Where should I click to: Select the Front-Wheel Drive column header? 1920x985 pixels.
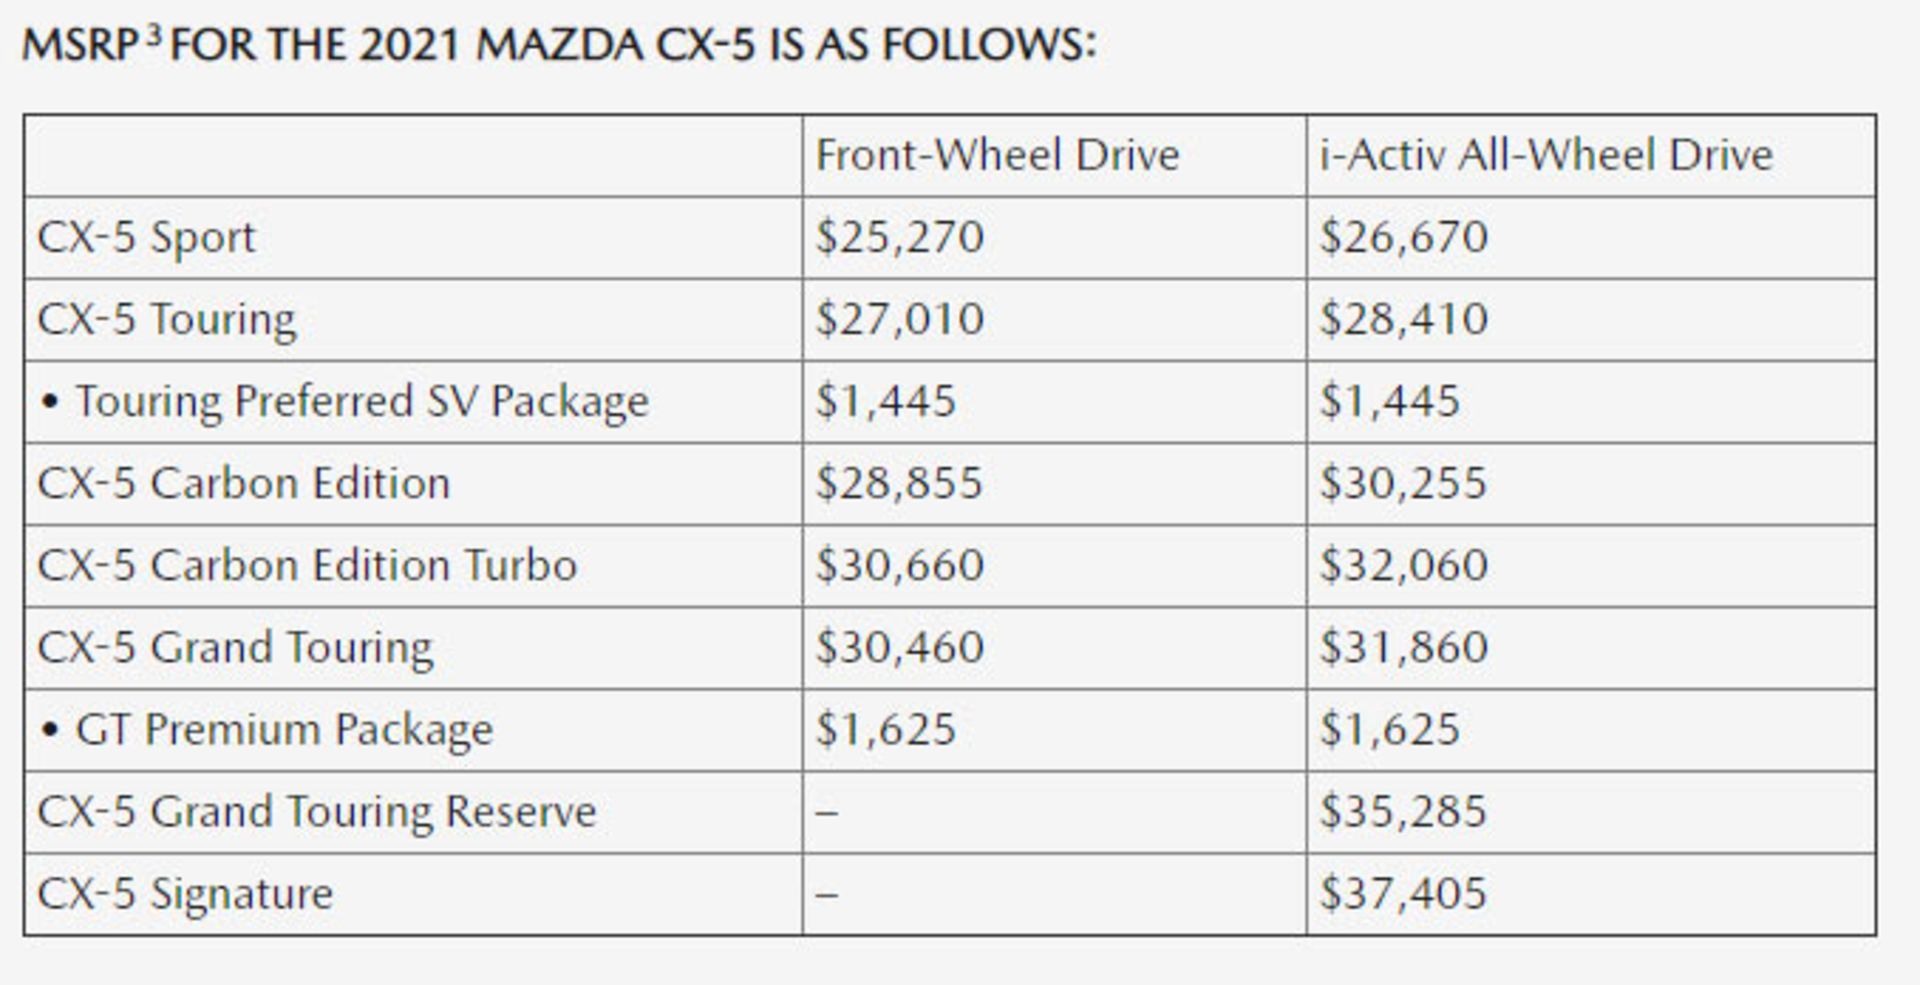997,156
